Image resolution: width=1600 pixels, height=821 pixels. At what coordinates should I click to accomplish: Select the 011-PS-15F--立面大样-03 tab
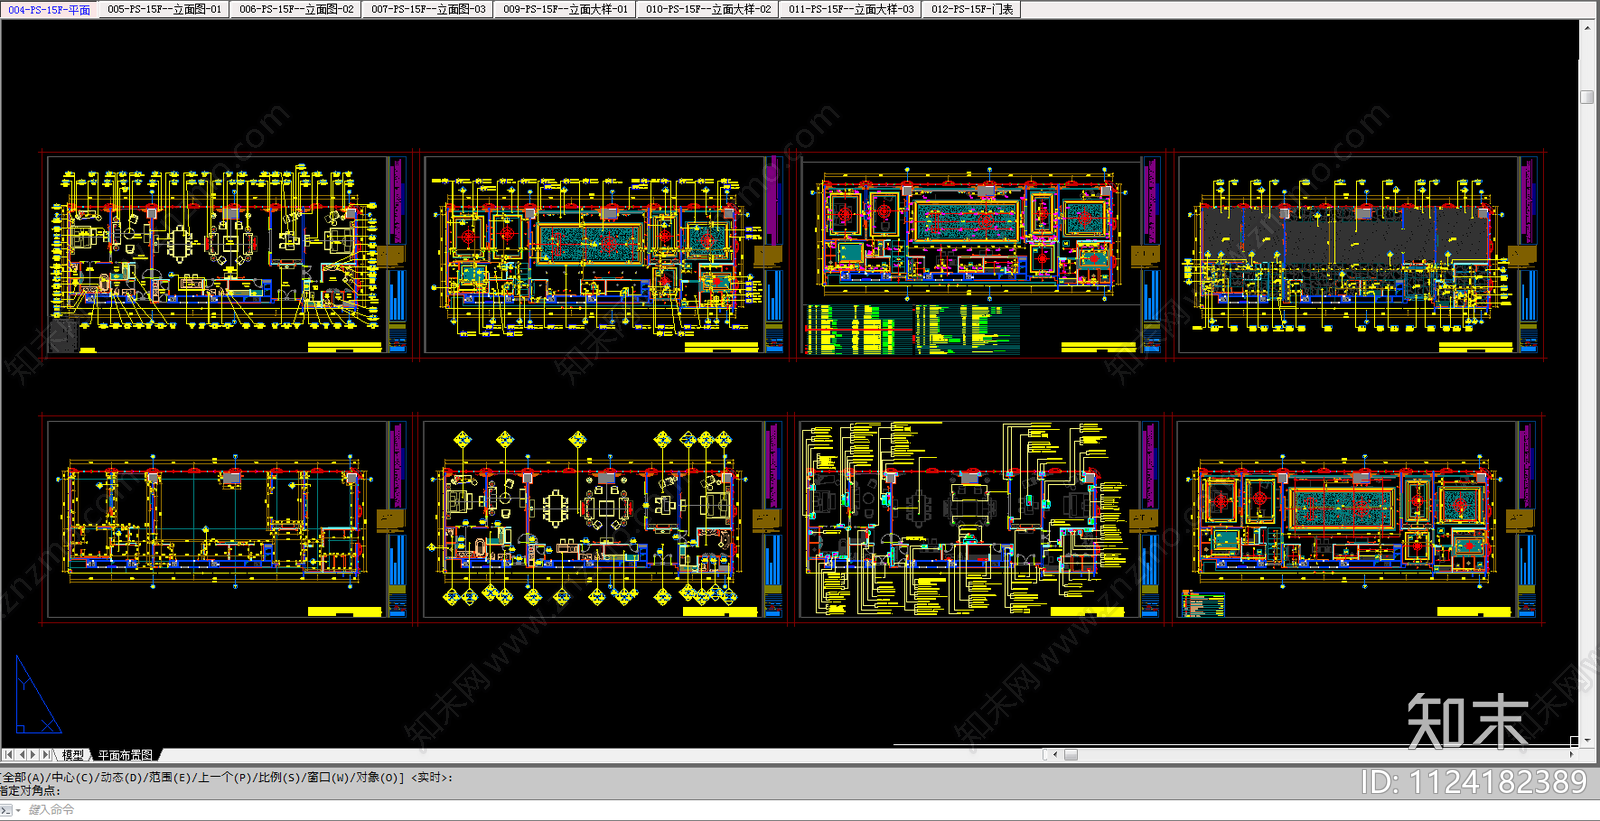(851, 9)
